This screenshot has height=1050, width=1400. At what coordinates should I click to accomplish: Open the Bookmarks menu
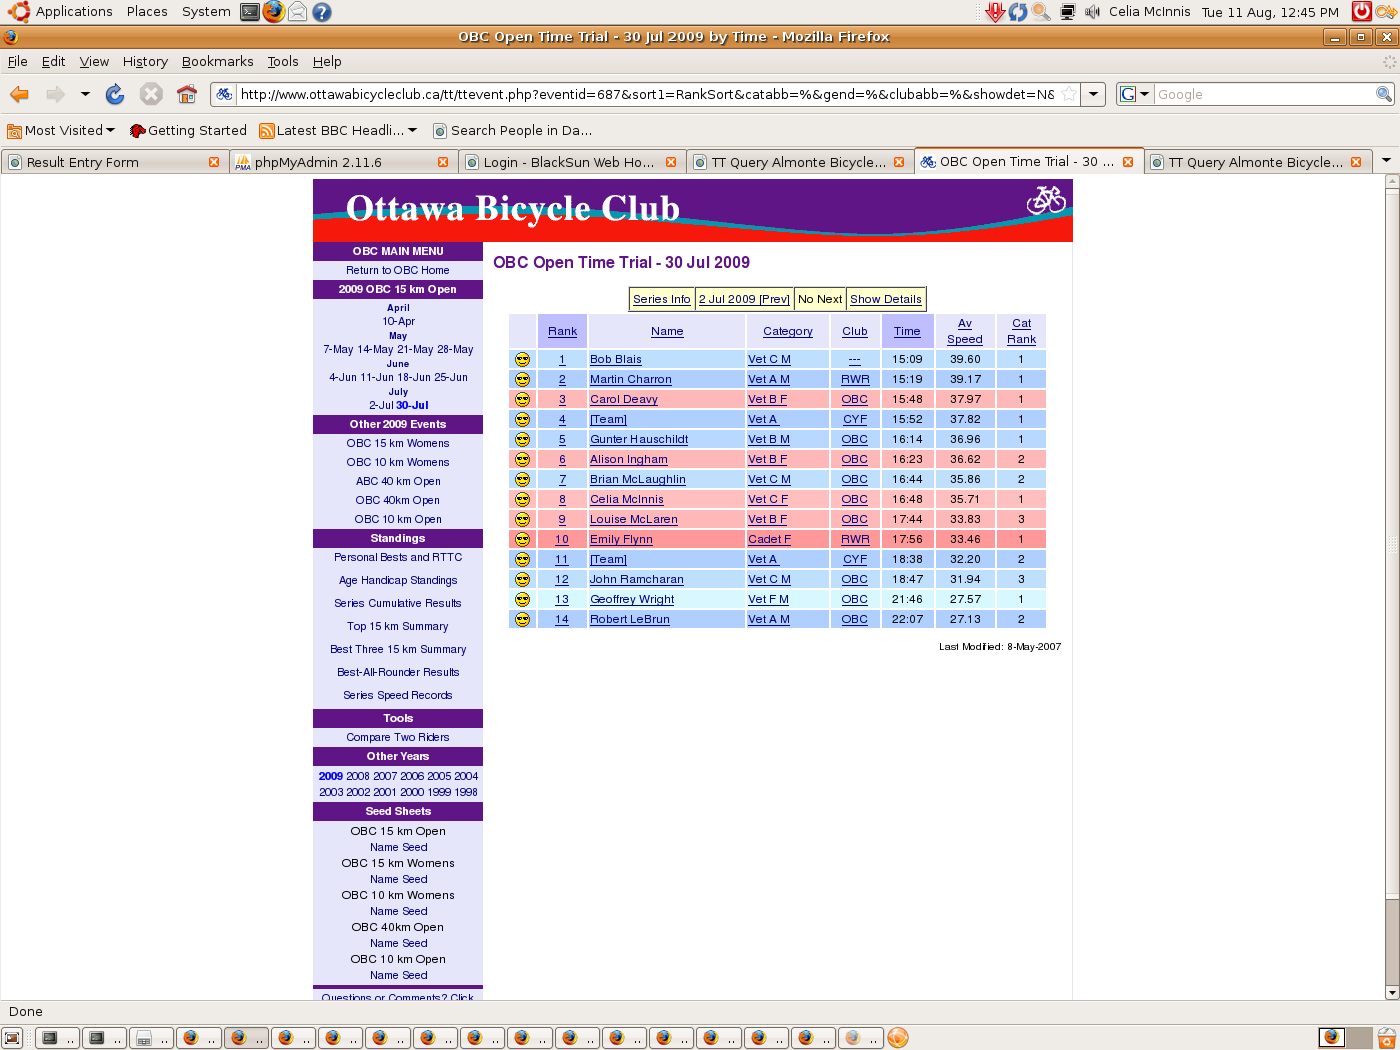217,61
